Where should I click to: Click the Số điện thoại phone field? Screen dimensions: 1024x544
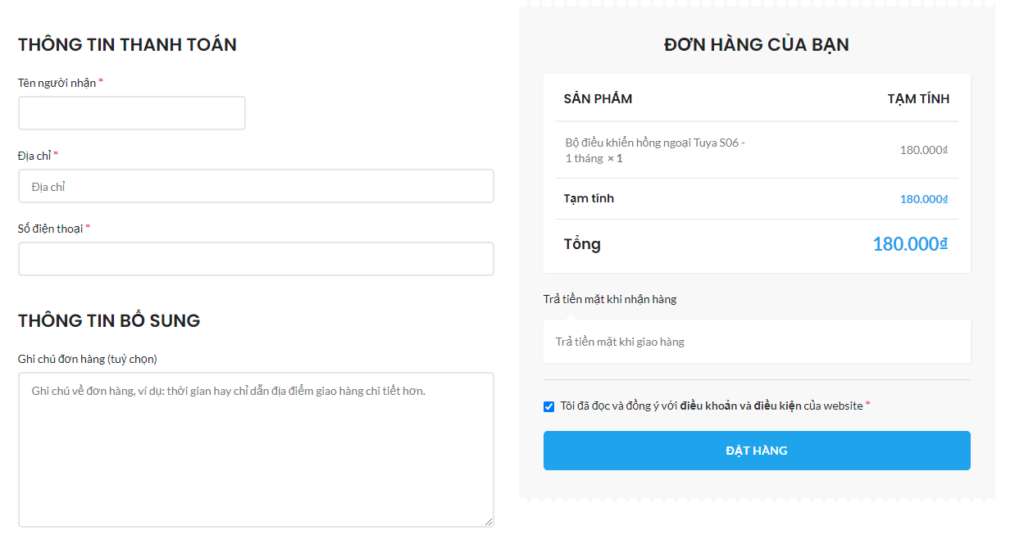255,259
